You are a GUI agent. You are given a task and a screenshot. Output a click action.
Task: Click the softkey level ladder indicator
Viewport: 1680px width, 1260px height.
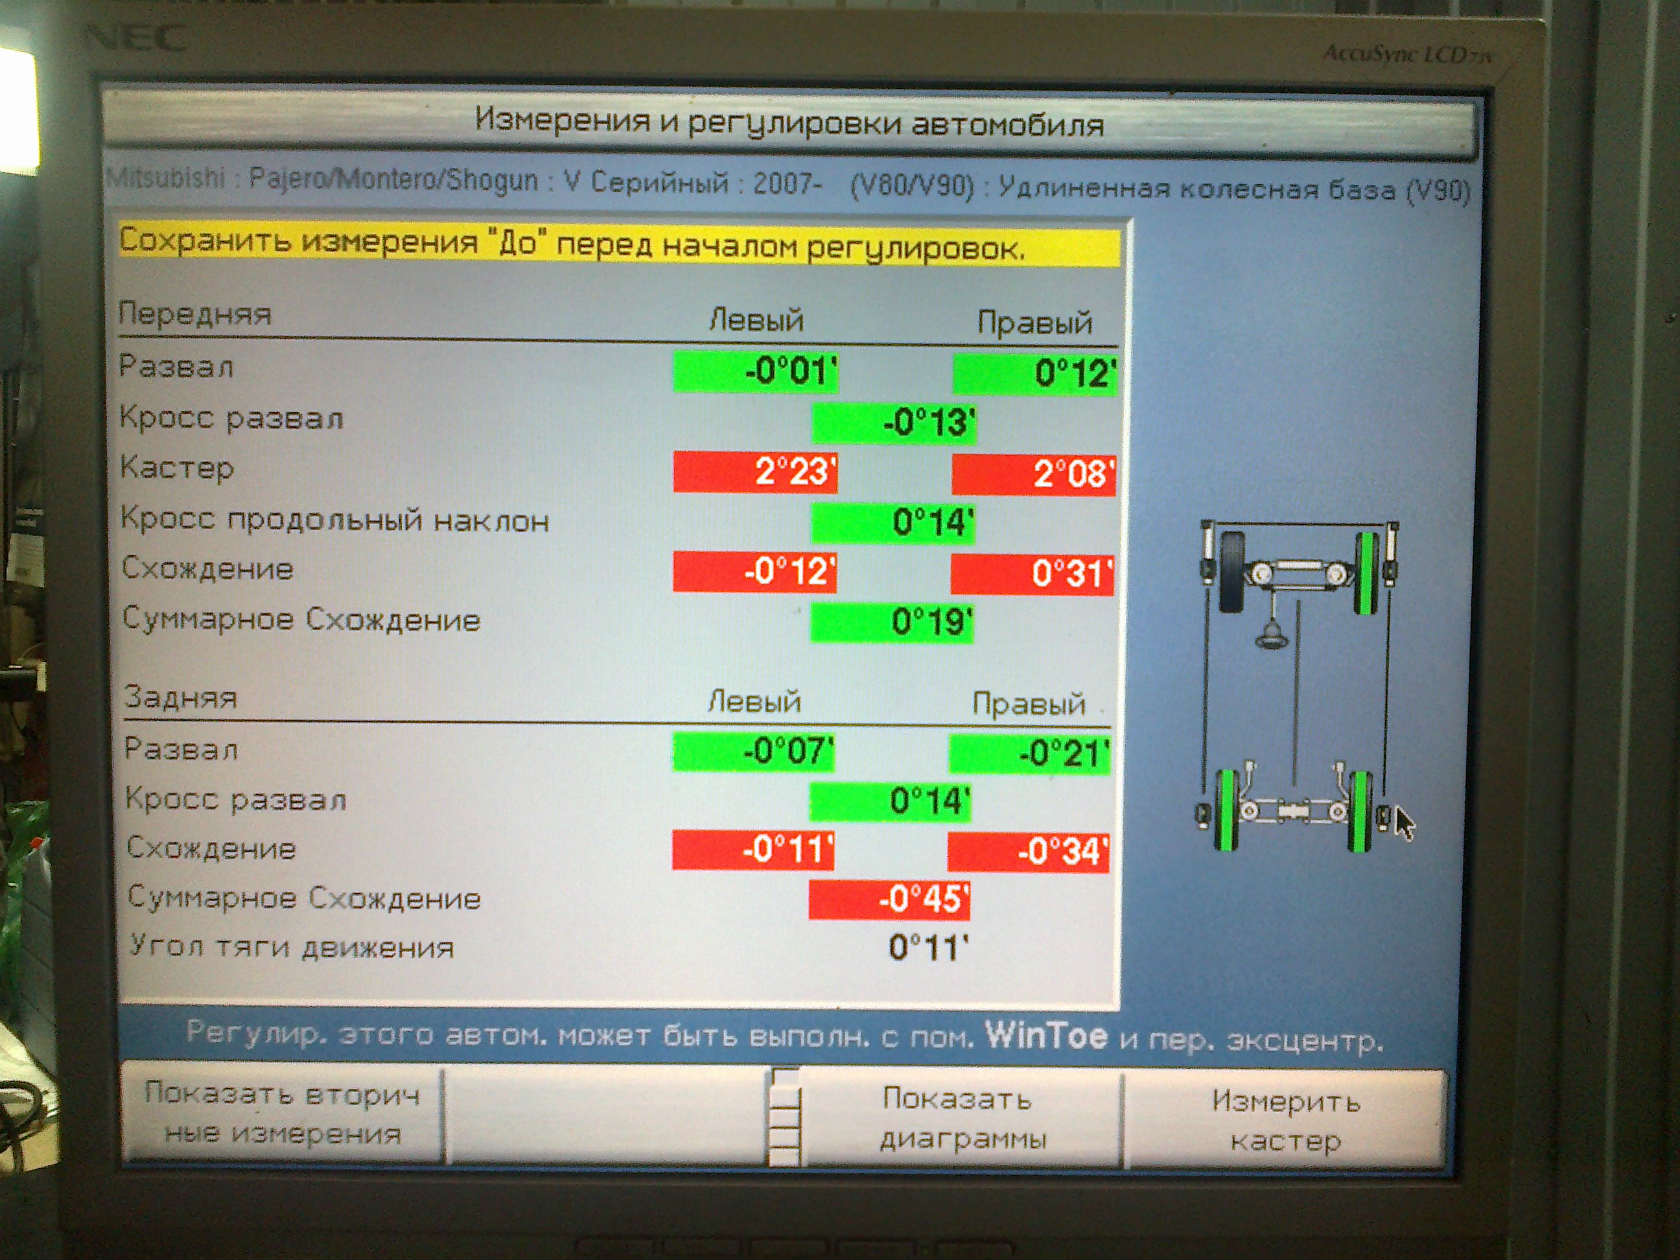coord(785,1117)
